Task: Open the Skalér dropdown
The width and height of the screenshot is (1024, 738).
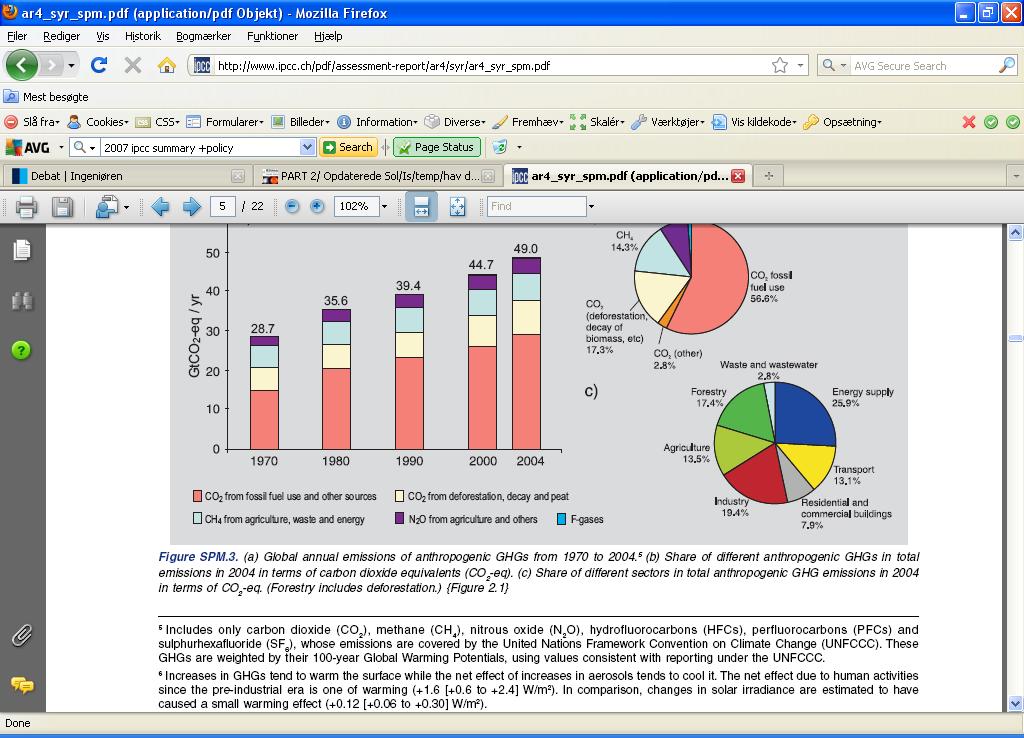Action: click(x=597, y=122)
